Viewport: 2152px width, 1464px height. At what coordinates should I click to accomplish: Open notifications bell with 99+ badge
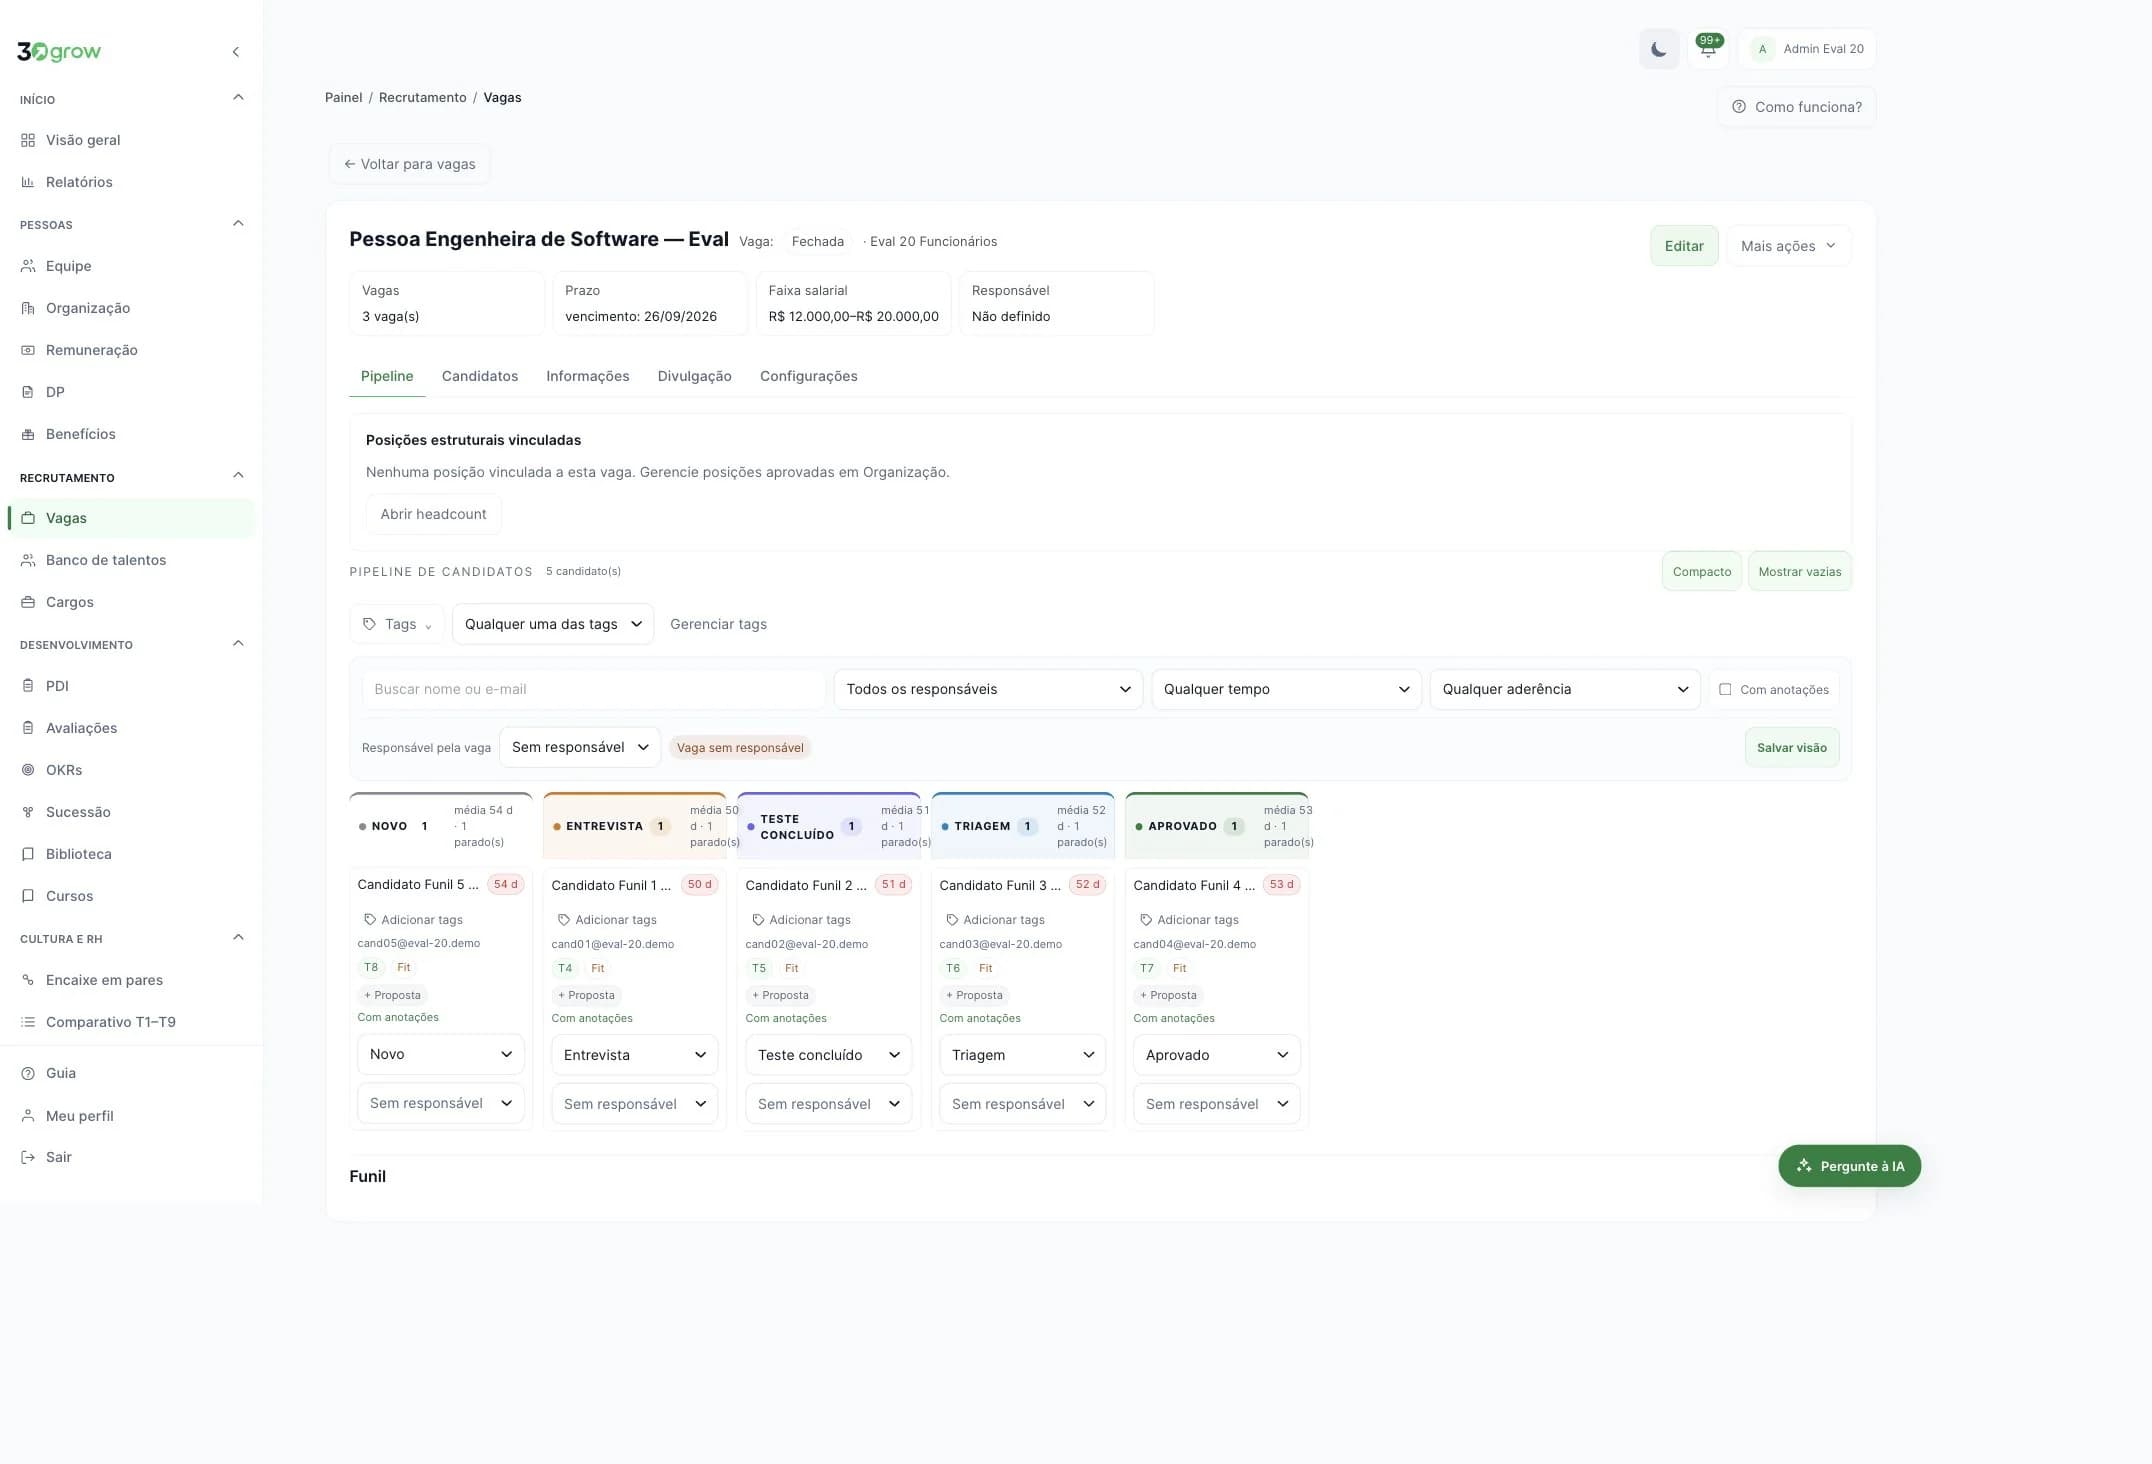[1708, 49]
